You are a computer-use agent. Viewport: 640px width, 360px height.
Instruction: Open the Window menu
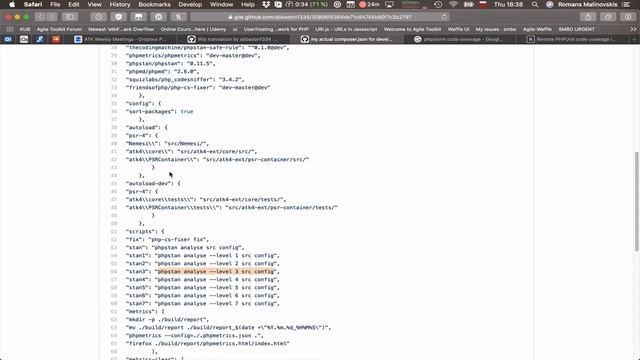click(221, 4)
